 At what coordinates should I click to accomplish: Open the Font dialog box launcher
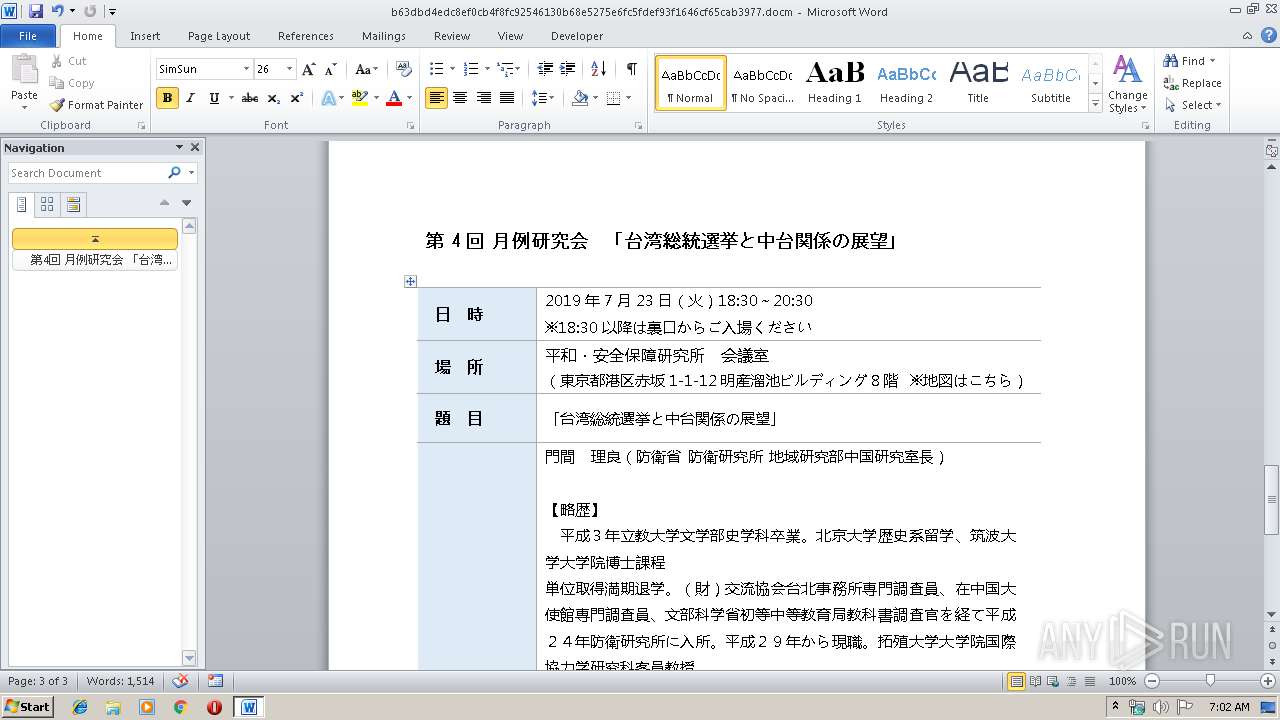[x=410, y=126]
